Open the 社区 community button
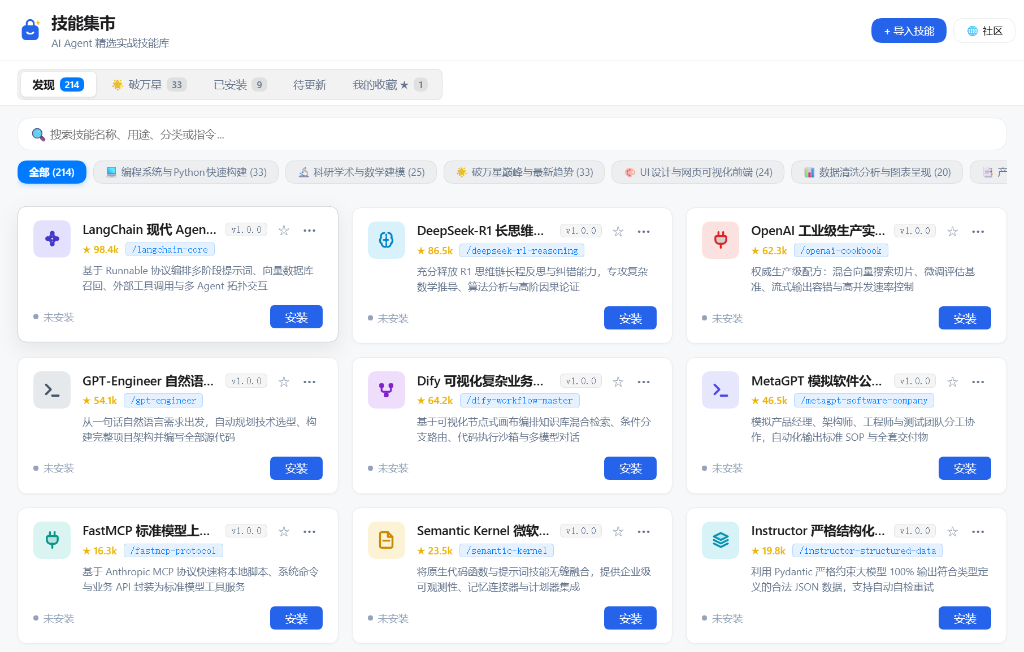 [x=984, y=31]
